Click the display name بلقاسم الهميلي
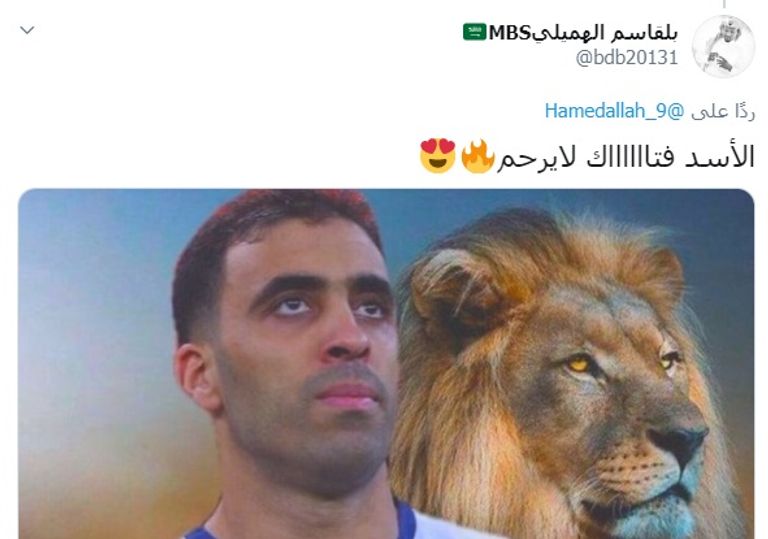This screenshot has width=768, height=539. (x=605, y=32)
